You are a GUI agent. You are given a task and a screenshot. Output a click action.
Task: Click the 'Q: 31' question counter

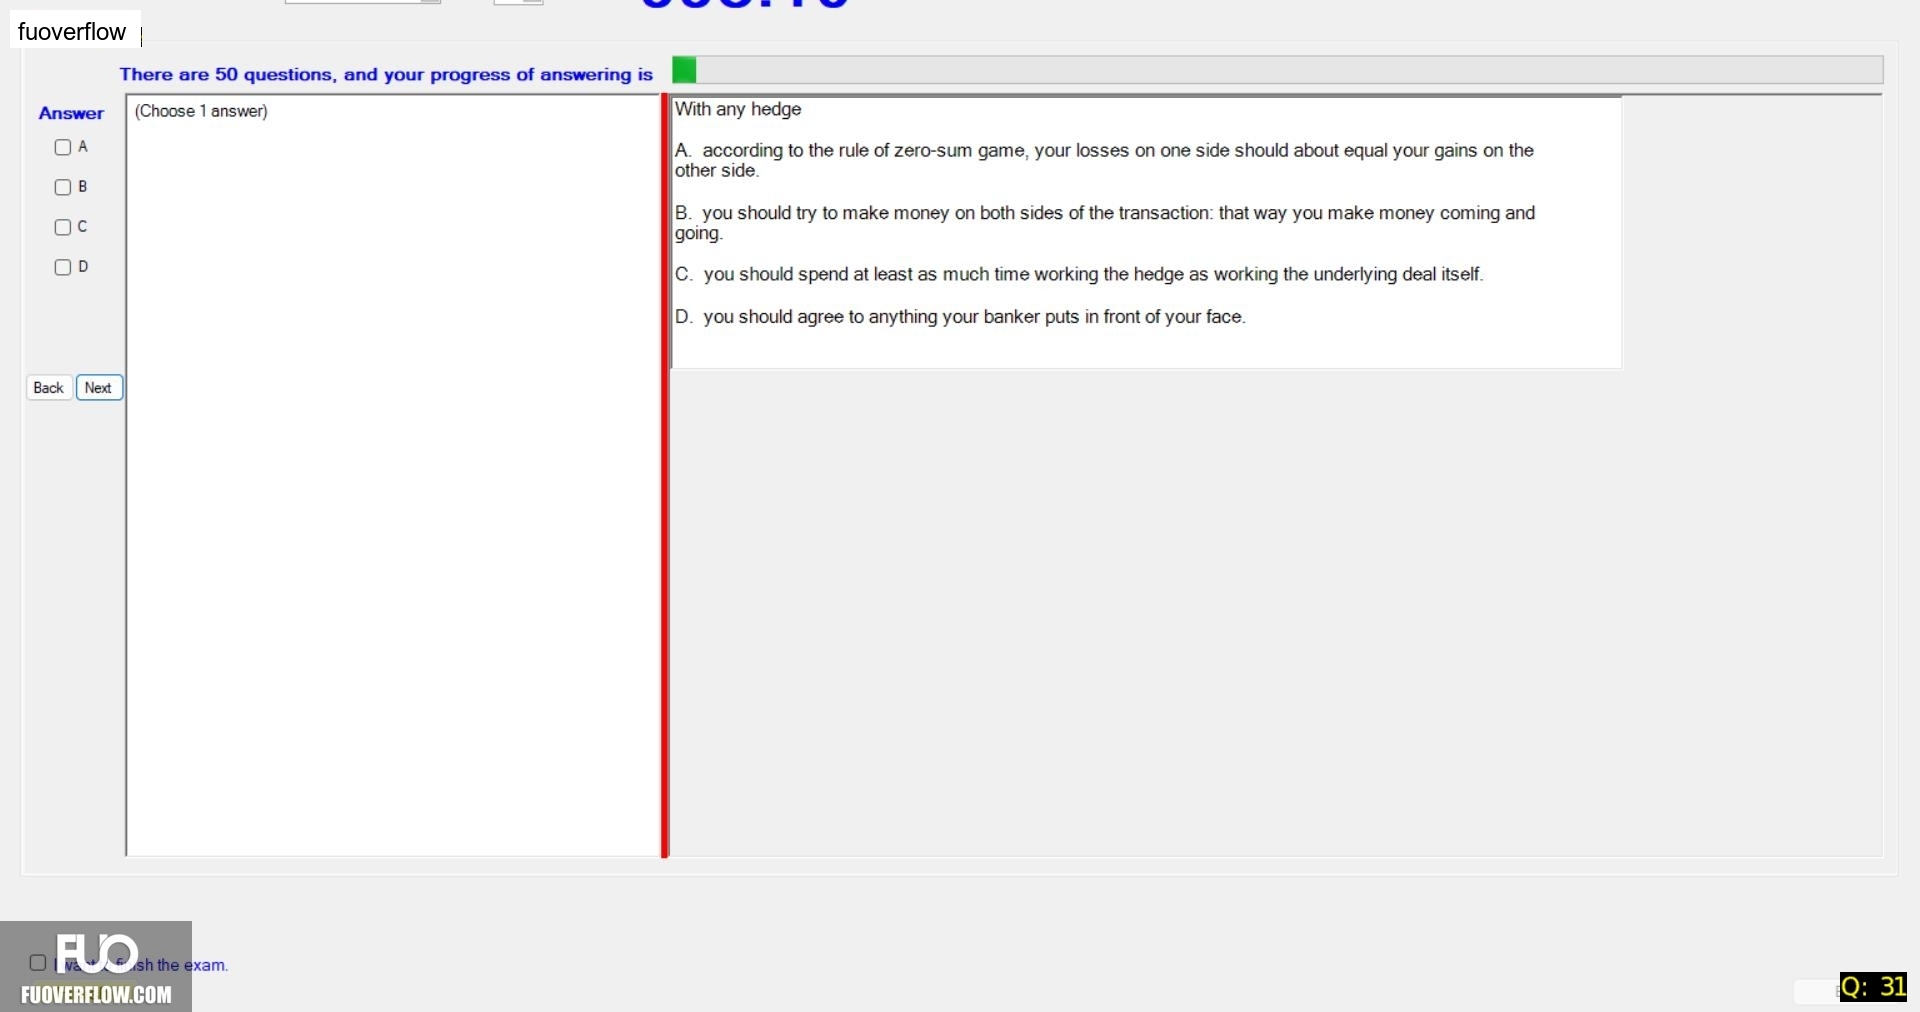[1873, 987]
